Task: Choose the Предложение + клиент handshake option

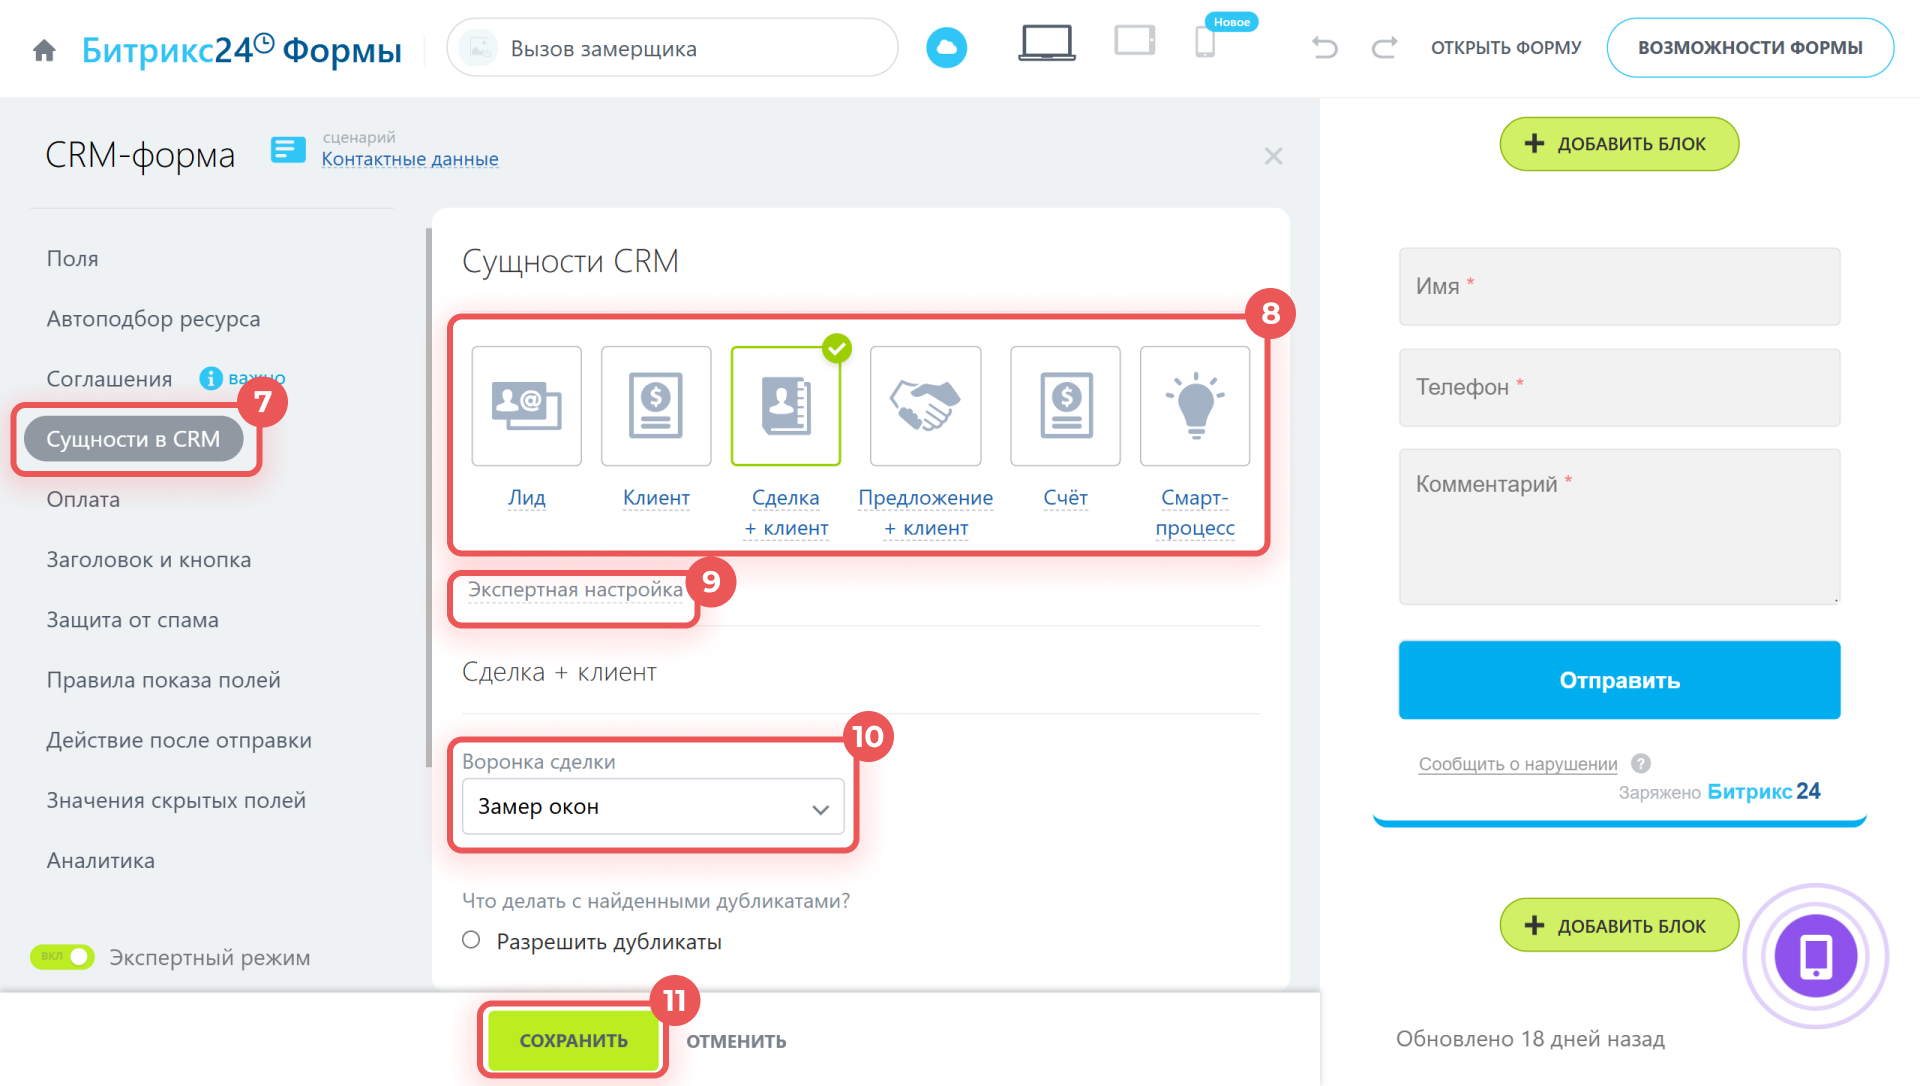Action: [925, 406]
